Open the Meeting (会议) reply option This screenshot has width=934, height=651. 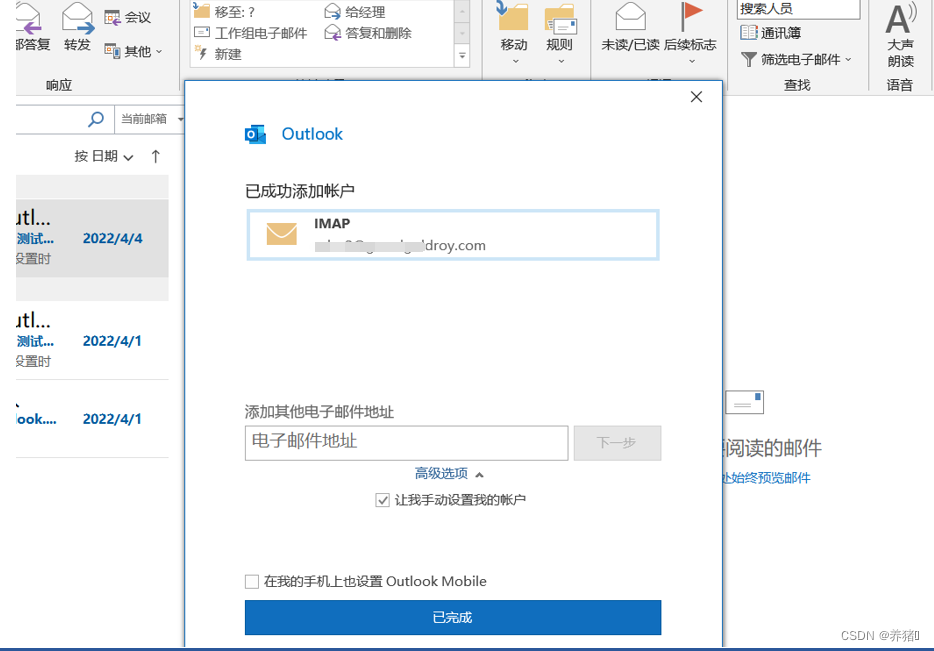click(x=127, y=18)
